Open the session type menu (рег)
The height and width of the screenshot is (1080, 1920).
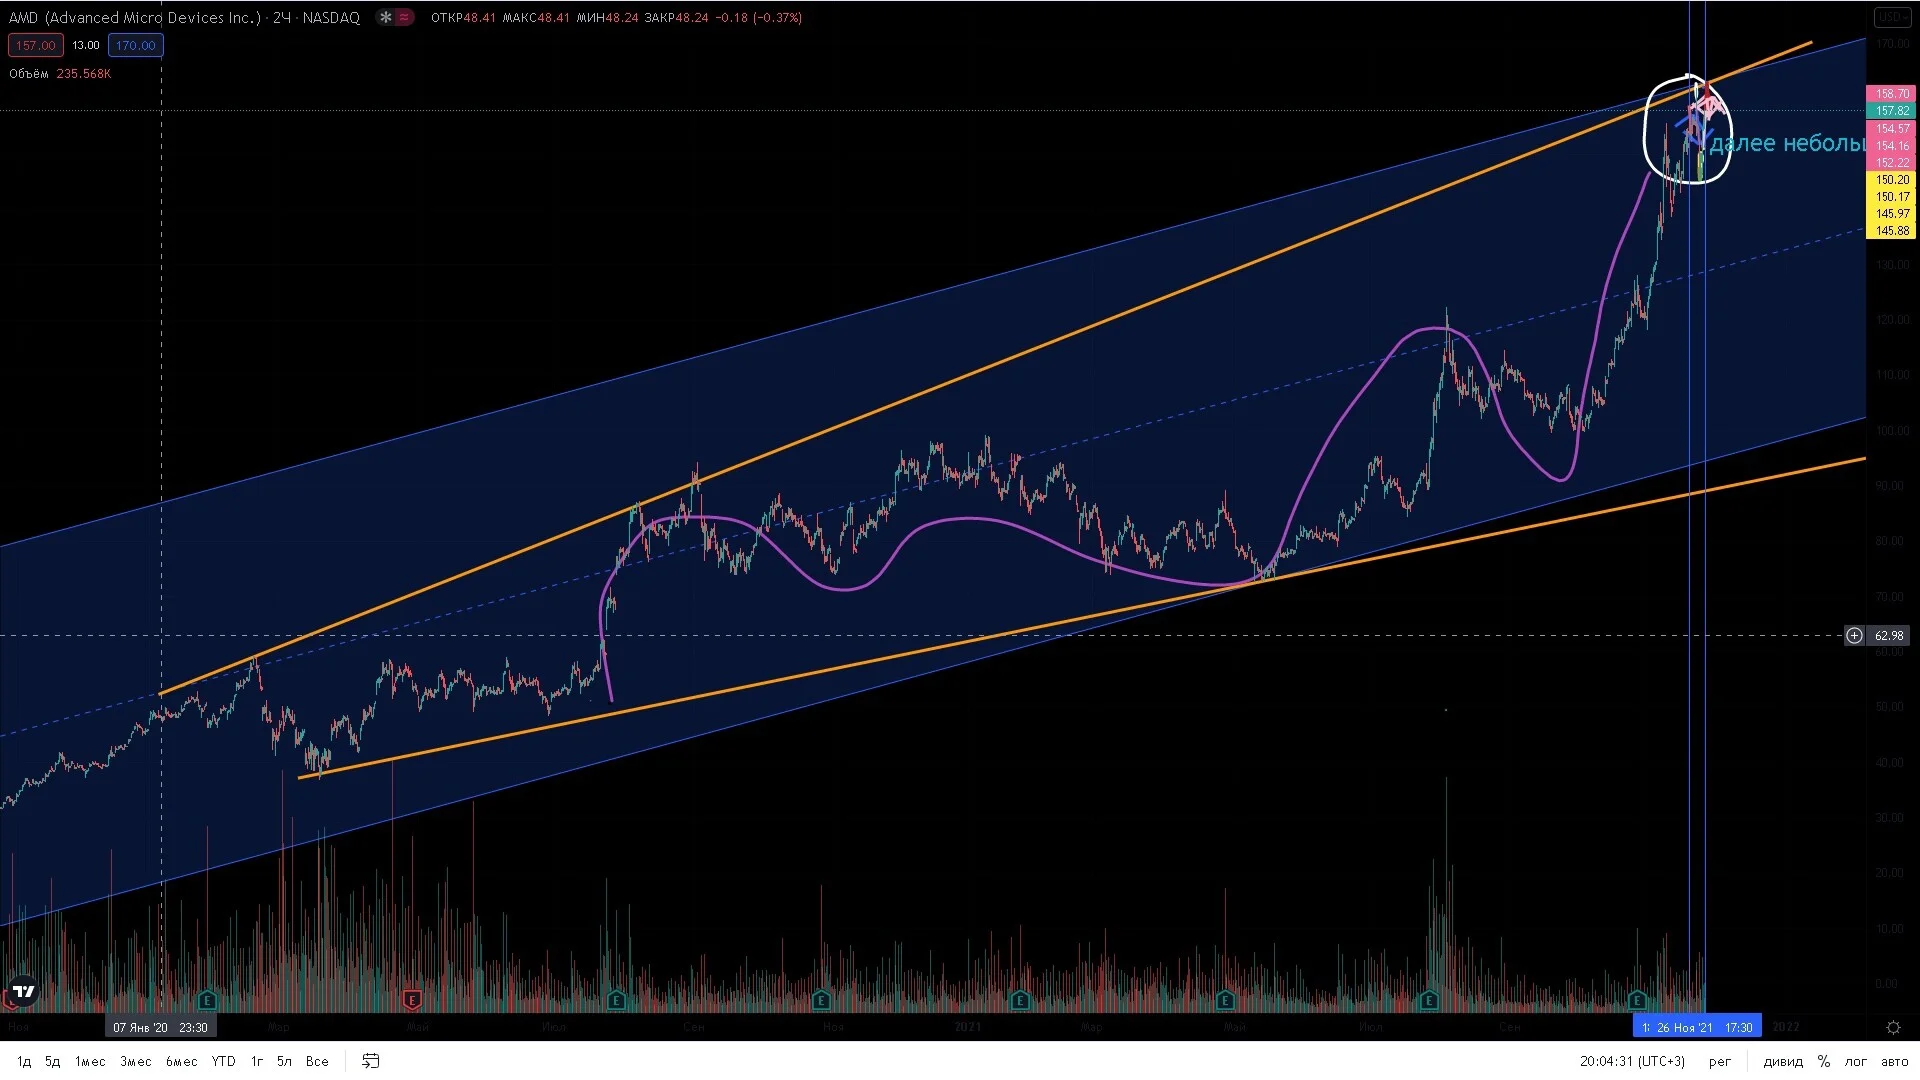pos(1720,1061)
